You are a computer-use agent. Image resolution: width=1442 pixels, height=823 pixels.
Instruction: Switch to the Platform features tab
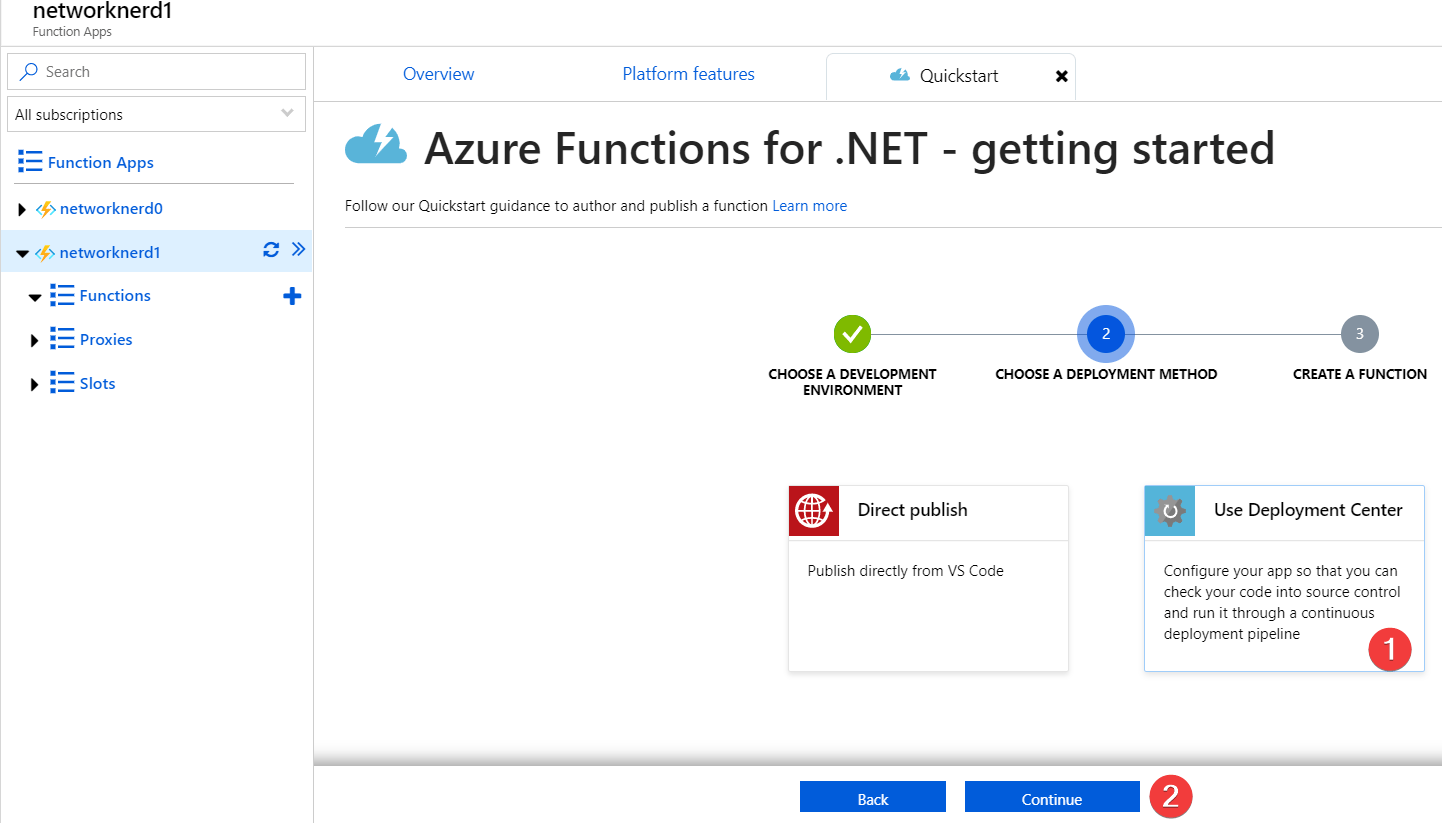coord(688,74)
